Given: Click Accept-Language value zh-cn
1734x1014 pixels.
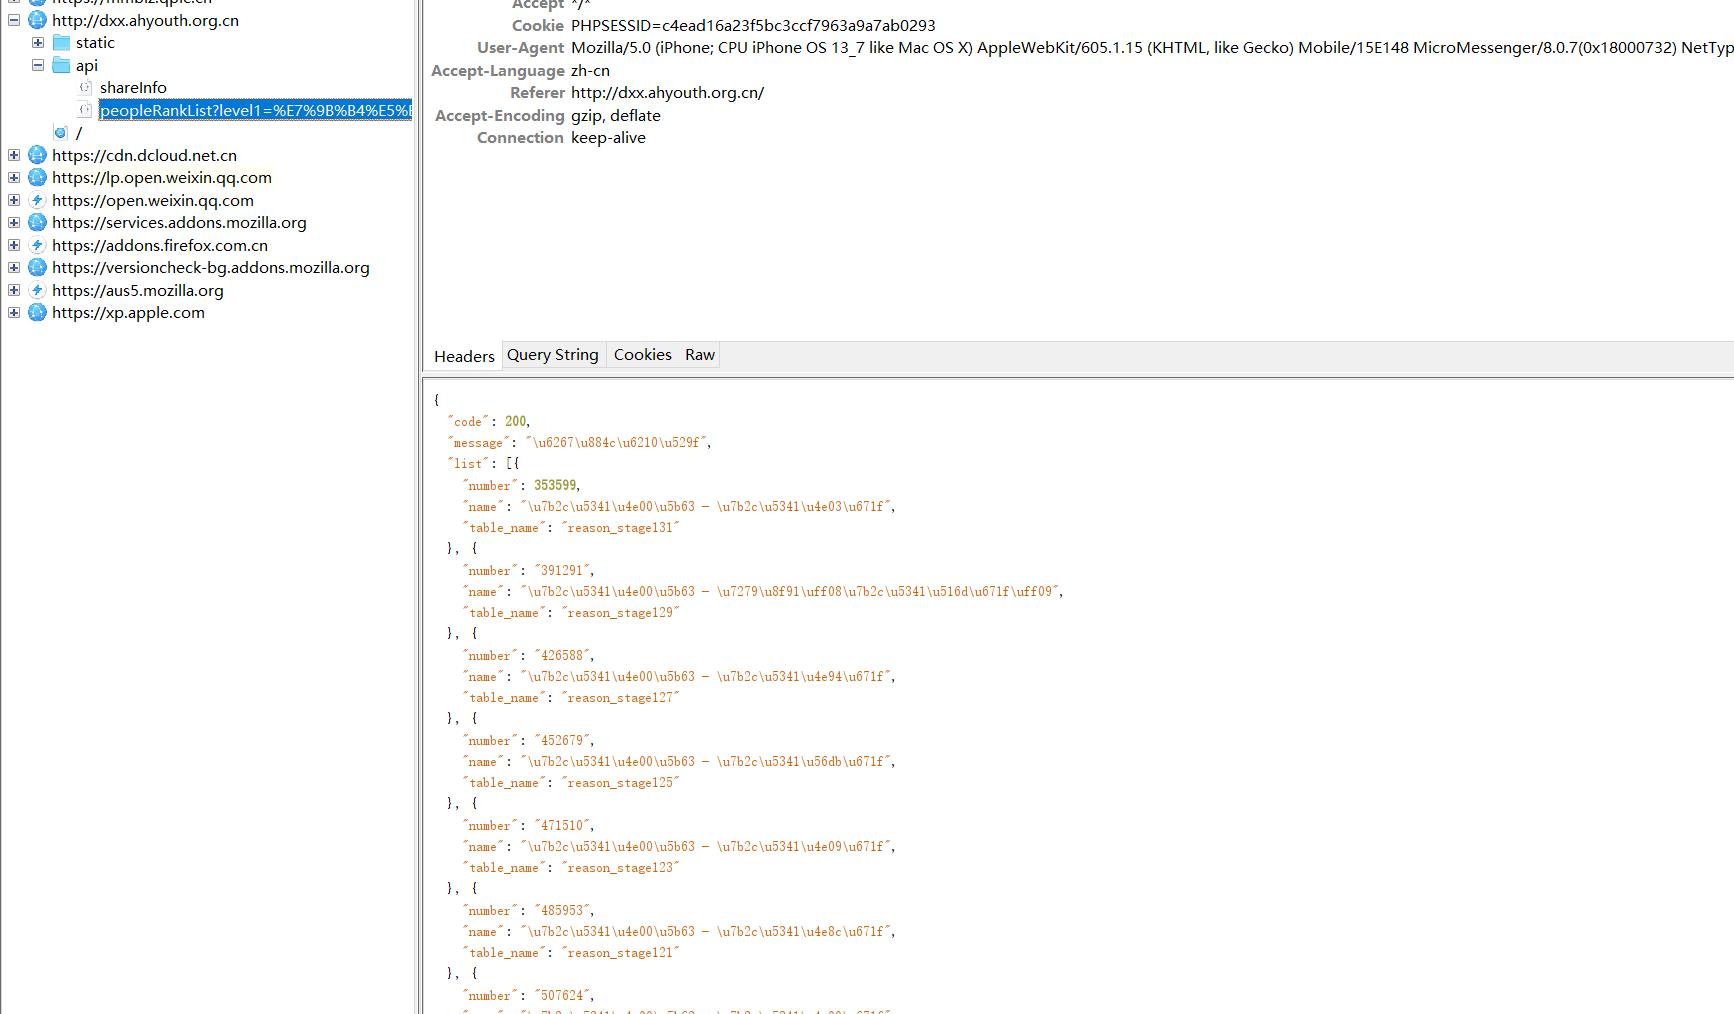Looking at the screenshot, I should (590, 70).
